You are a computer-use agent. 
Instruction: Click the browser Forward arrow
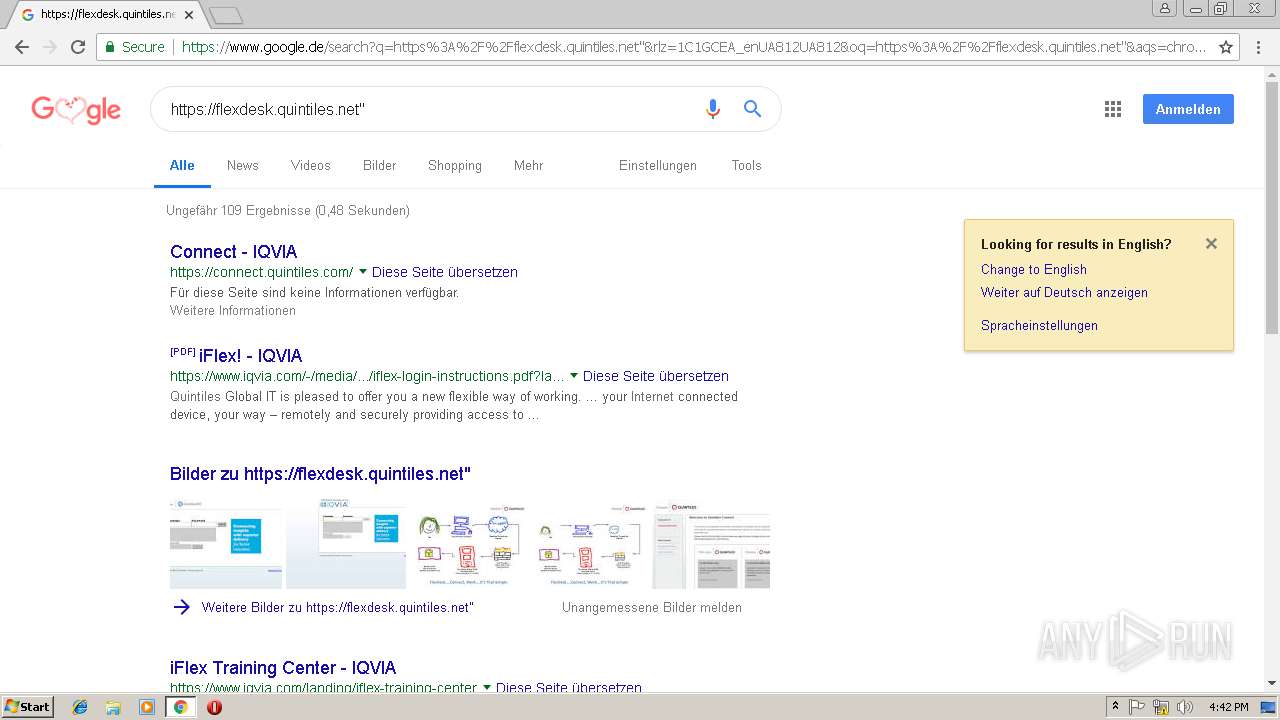coord(50,47)
